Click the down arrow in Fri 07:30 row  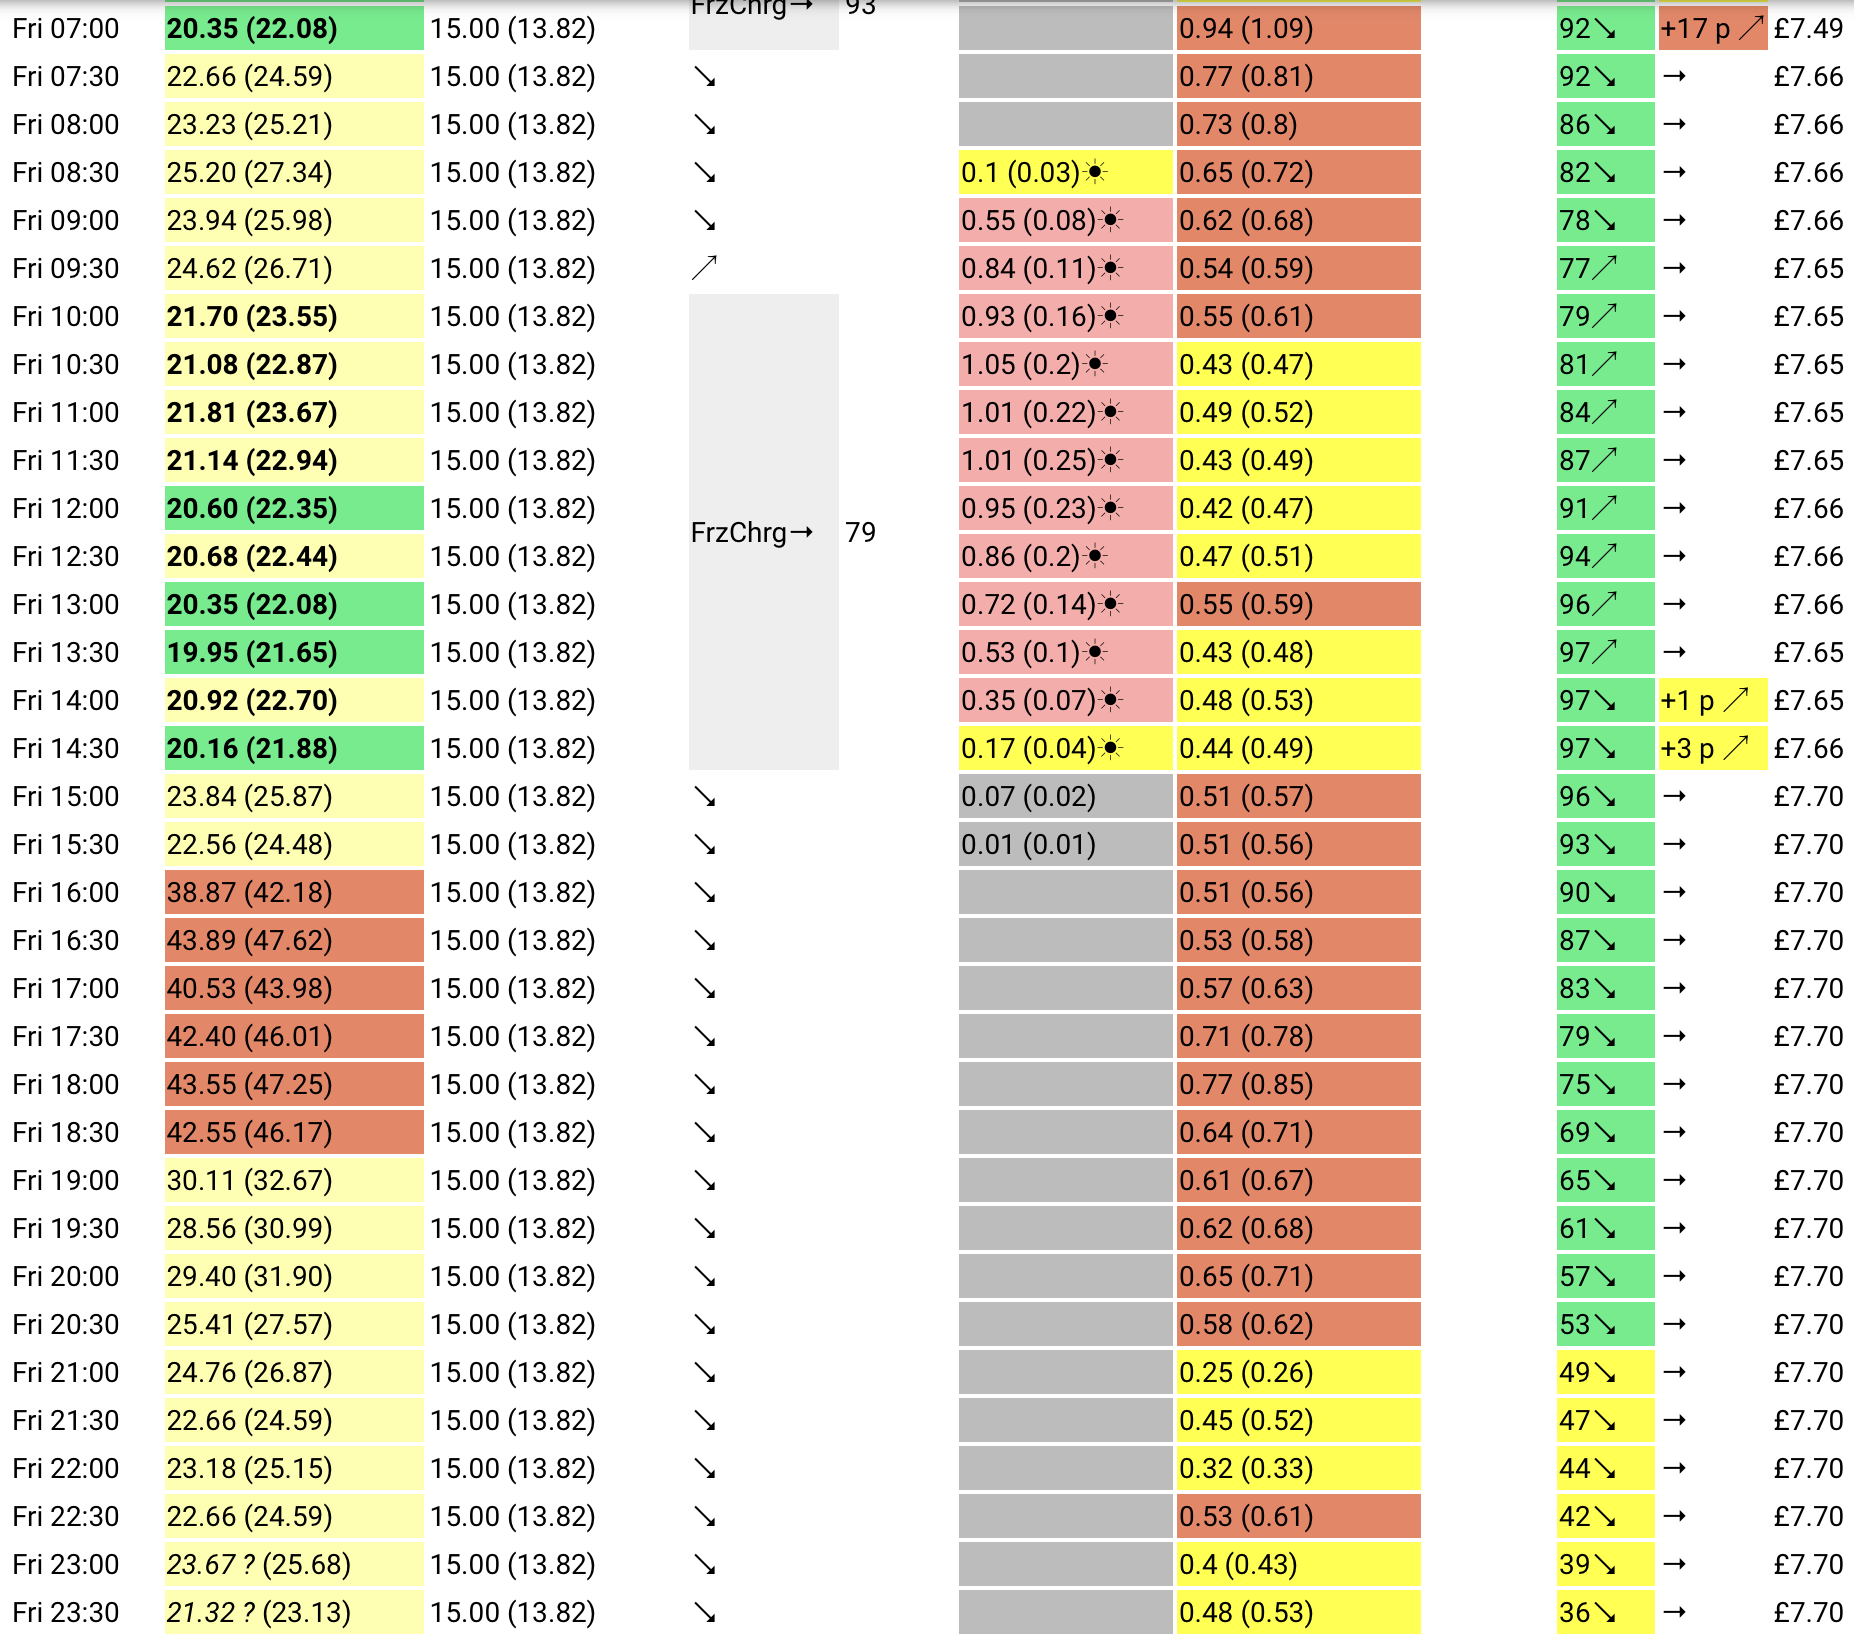705,77
